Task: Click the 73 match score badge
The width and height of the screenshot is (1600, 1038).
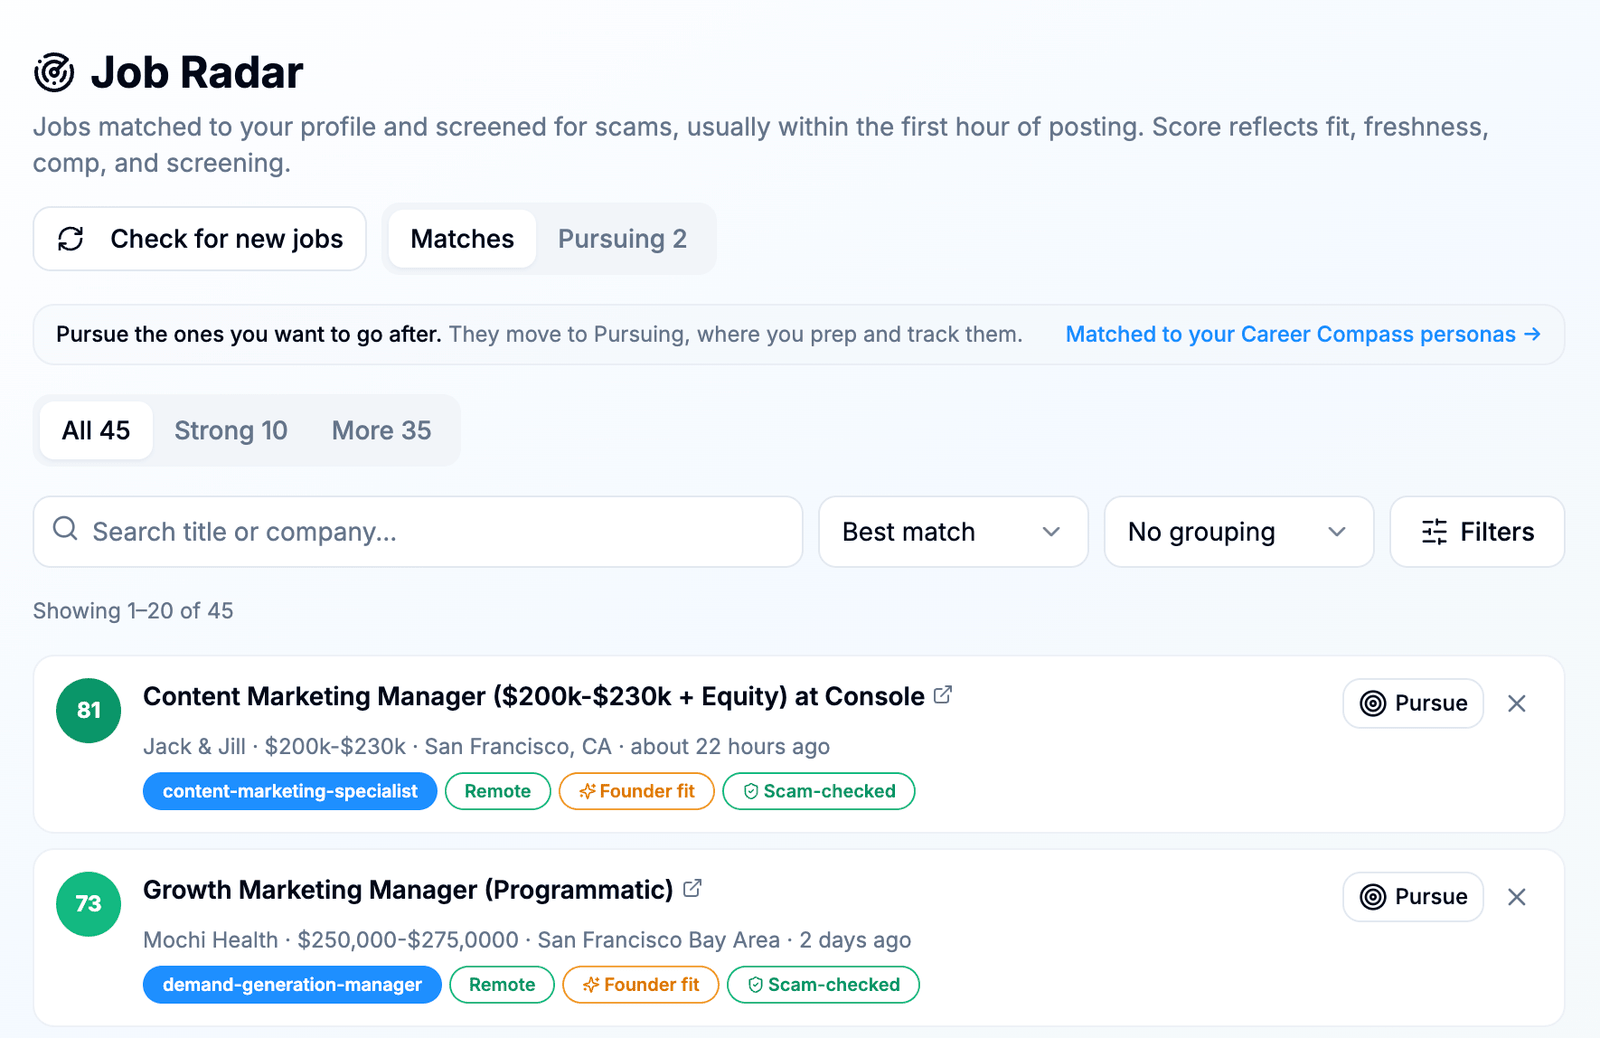Action: 89,904
